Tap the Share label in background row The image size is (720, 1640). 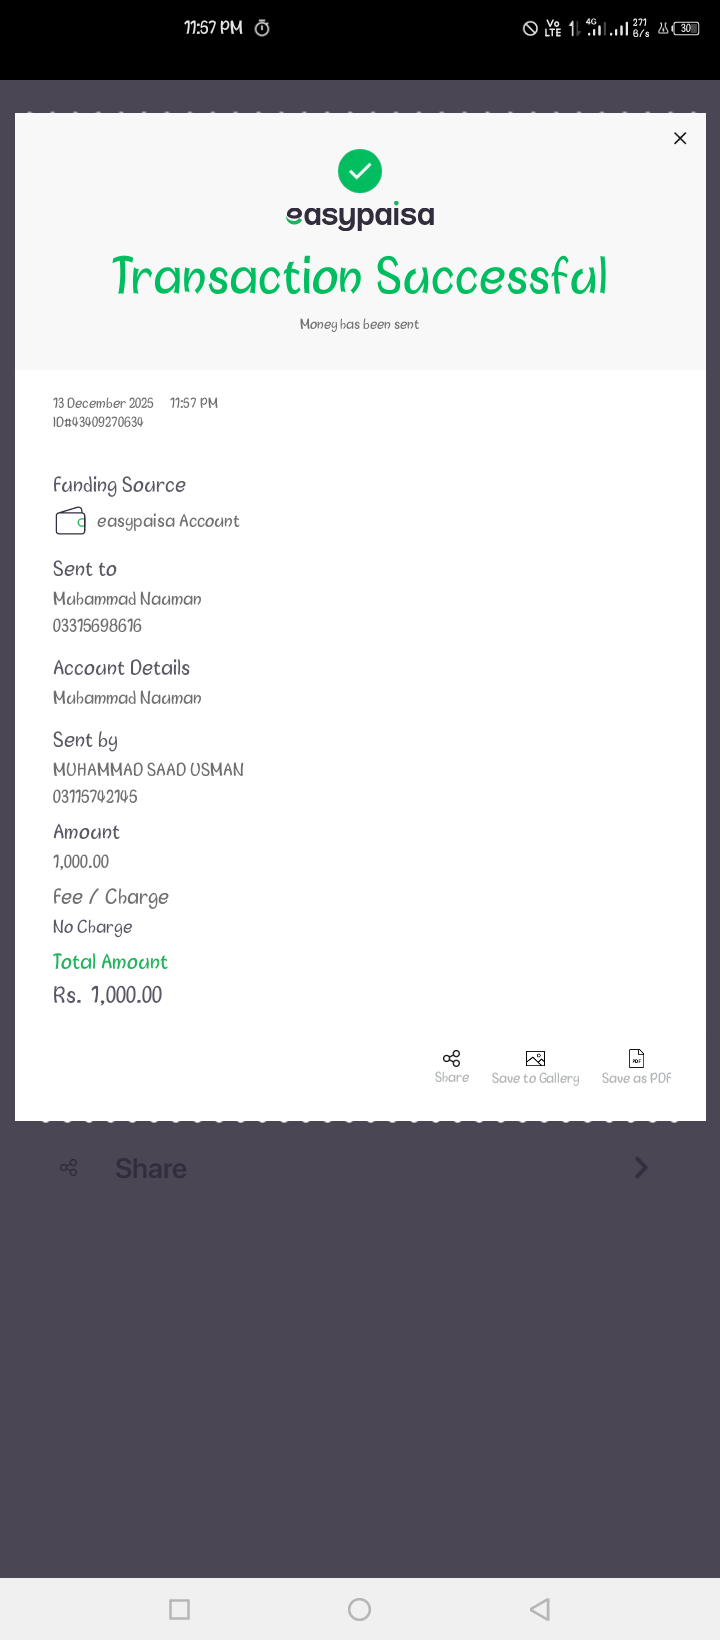click(151, 1168)
